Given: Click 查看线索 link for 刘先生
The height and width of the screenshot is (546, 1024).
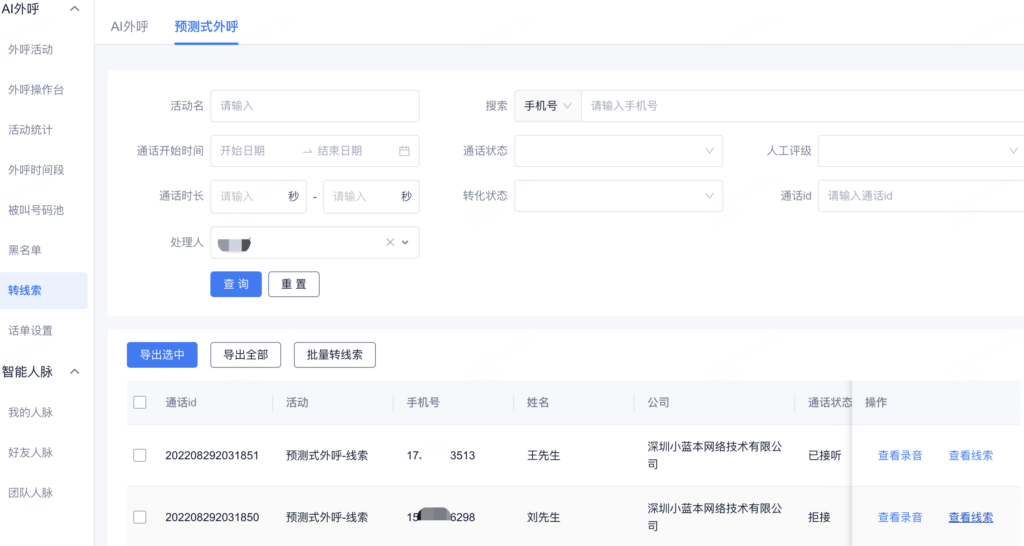Looking at the screenshot, I should tap(970, 517).
